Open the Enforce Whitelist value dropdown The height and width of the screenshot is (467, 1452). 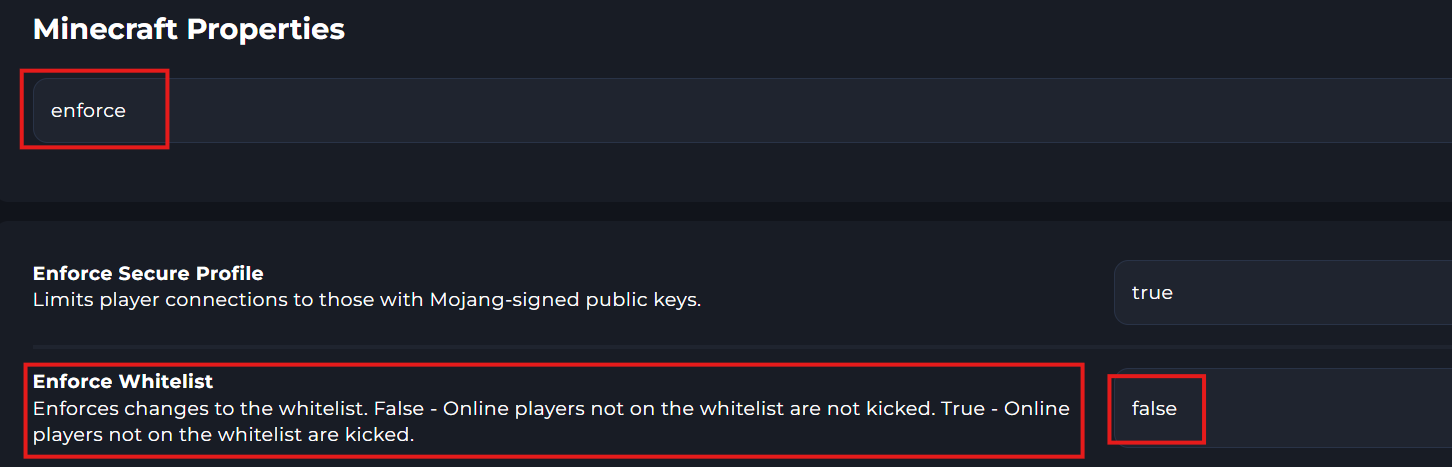click(x=1280, y=408)
